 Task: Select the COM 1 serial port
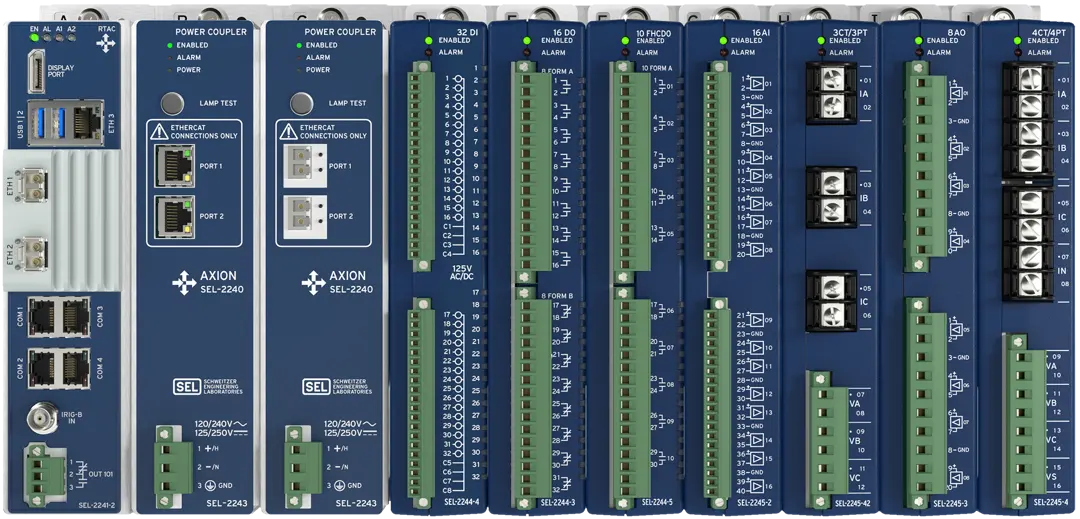click(x=43, y=317)
